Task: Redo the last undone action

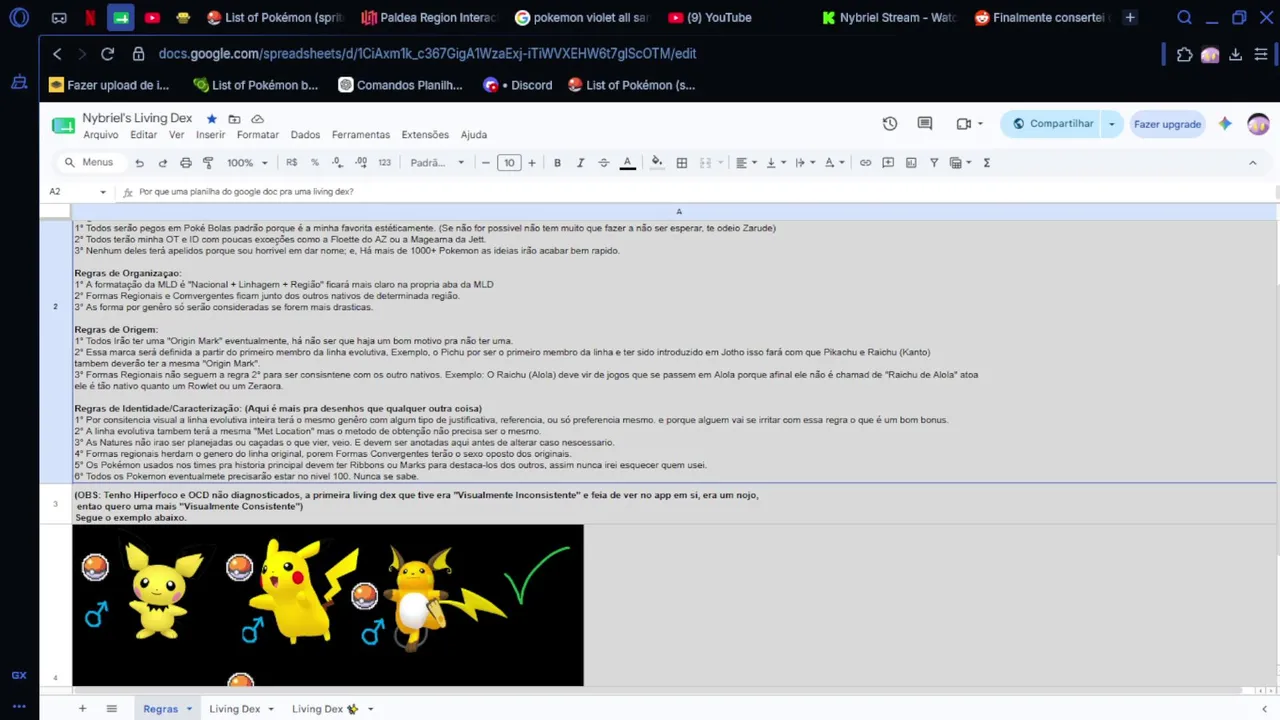Action: [162, 163]
